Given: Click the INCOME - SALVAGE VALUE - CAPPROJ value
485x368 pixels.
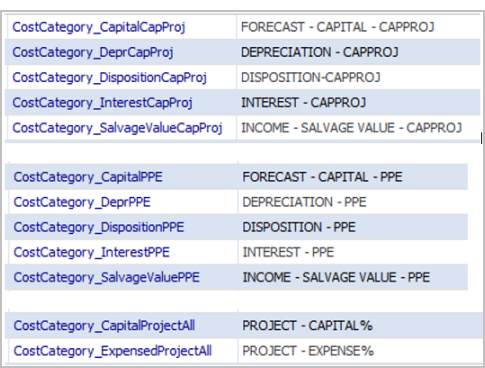Looking at the screenshot, I should click(351, 128).
